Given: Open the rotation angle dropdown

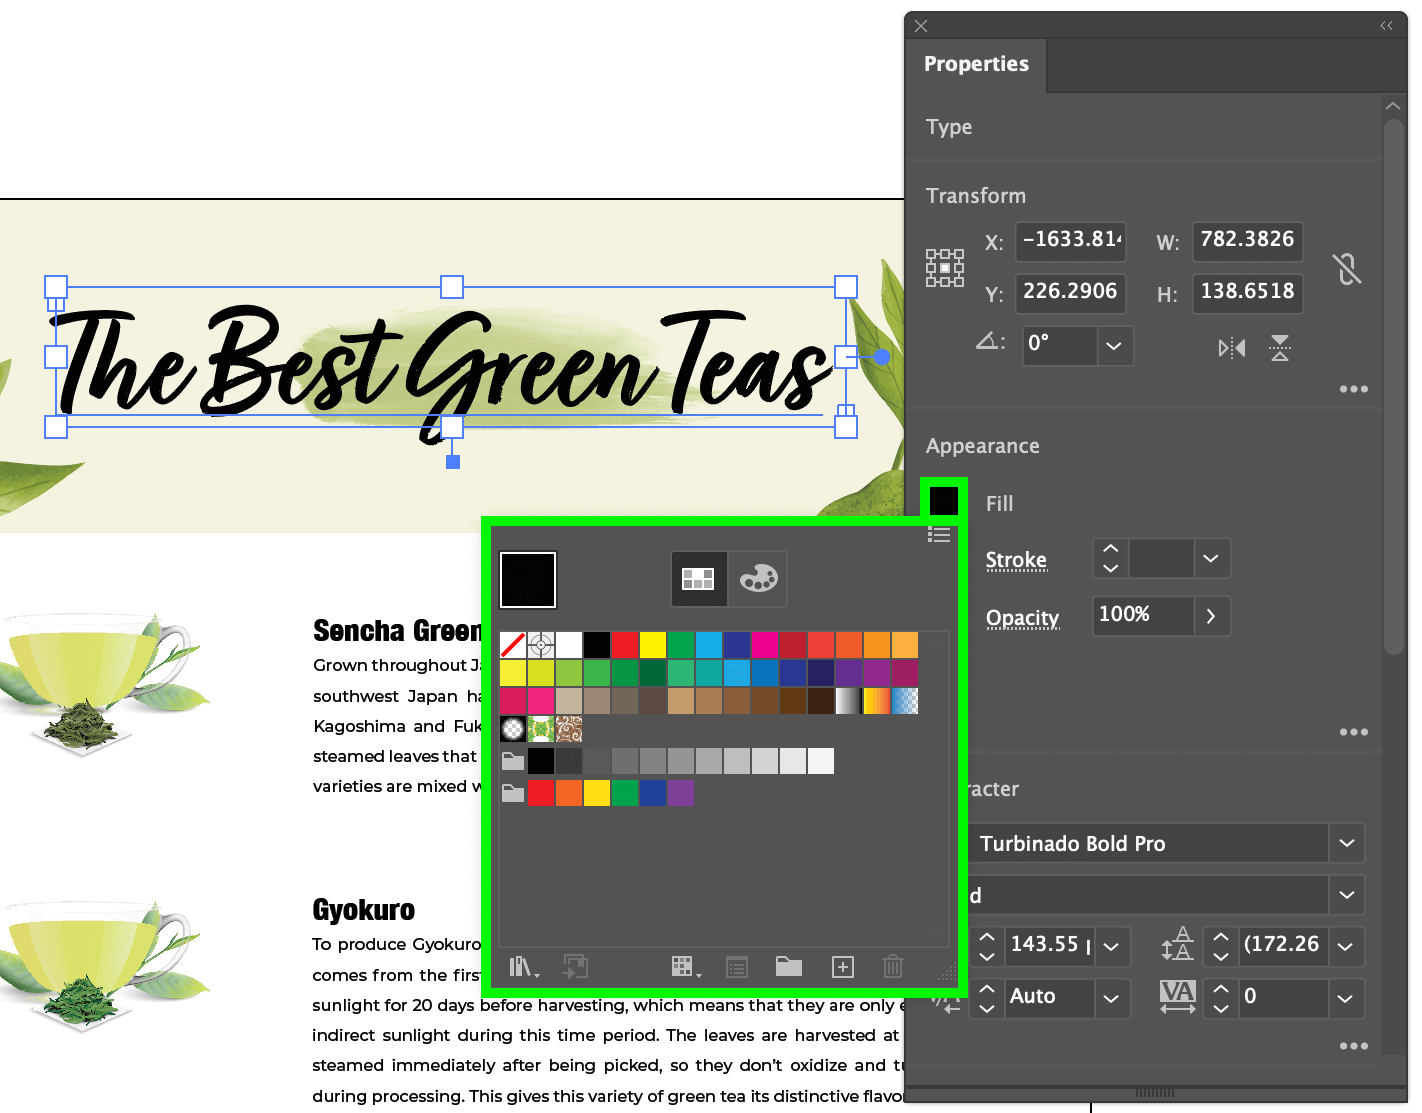Looking at the screenshot, I should (1113, 345).
